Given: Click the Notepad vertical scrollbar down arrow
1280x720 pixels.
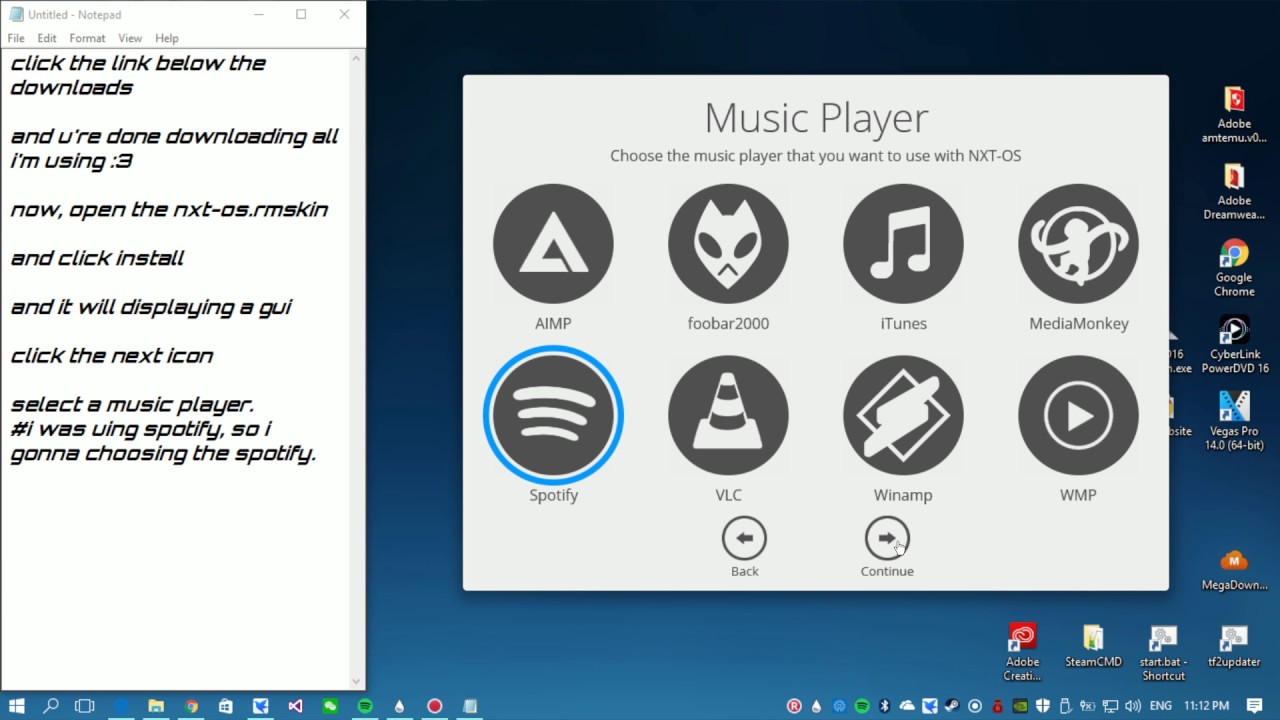Looking at the screenshot, I should point(356,681).
